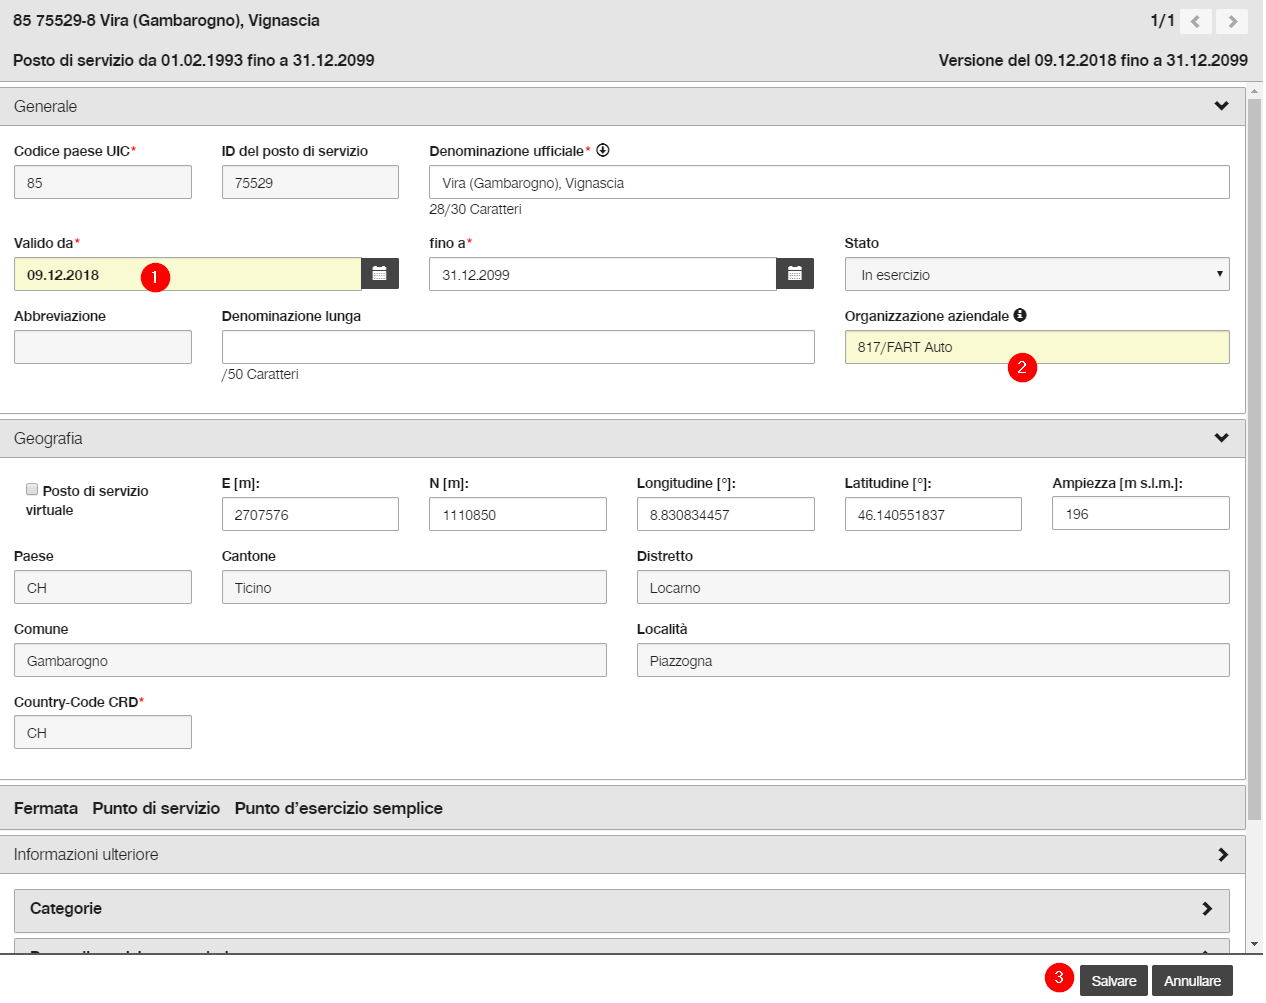
Task: Open the Stato dropdown
Action: [x=1037, y=274]
